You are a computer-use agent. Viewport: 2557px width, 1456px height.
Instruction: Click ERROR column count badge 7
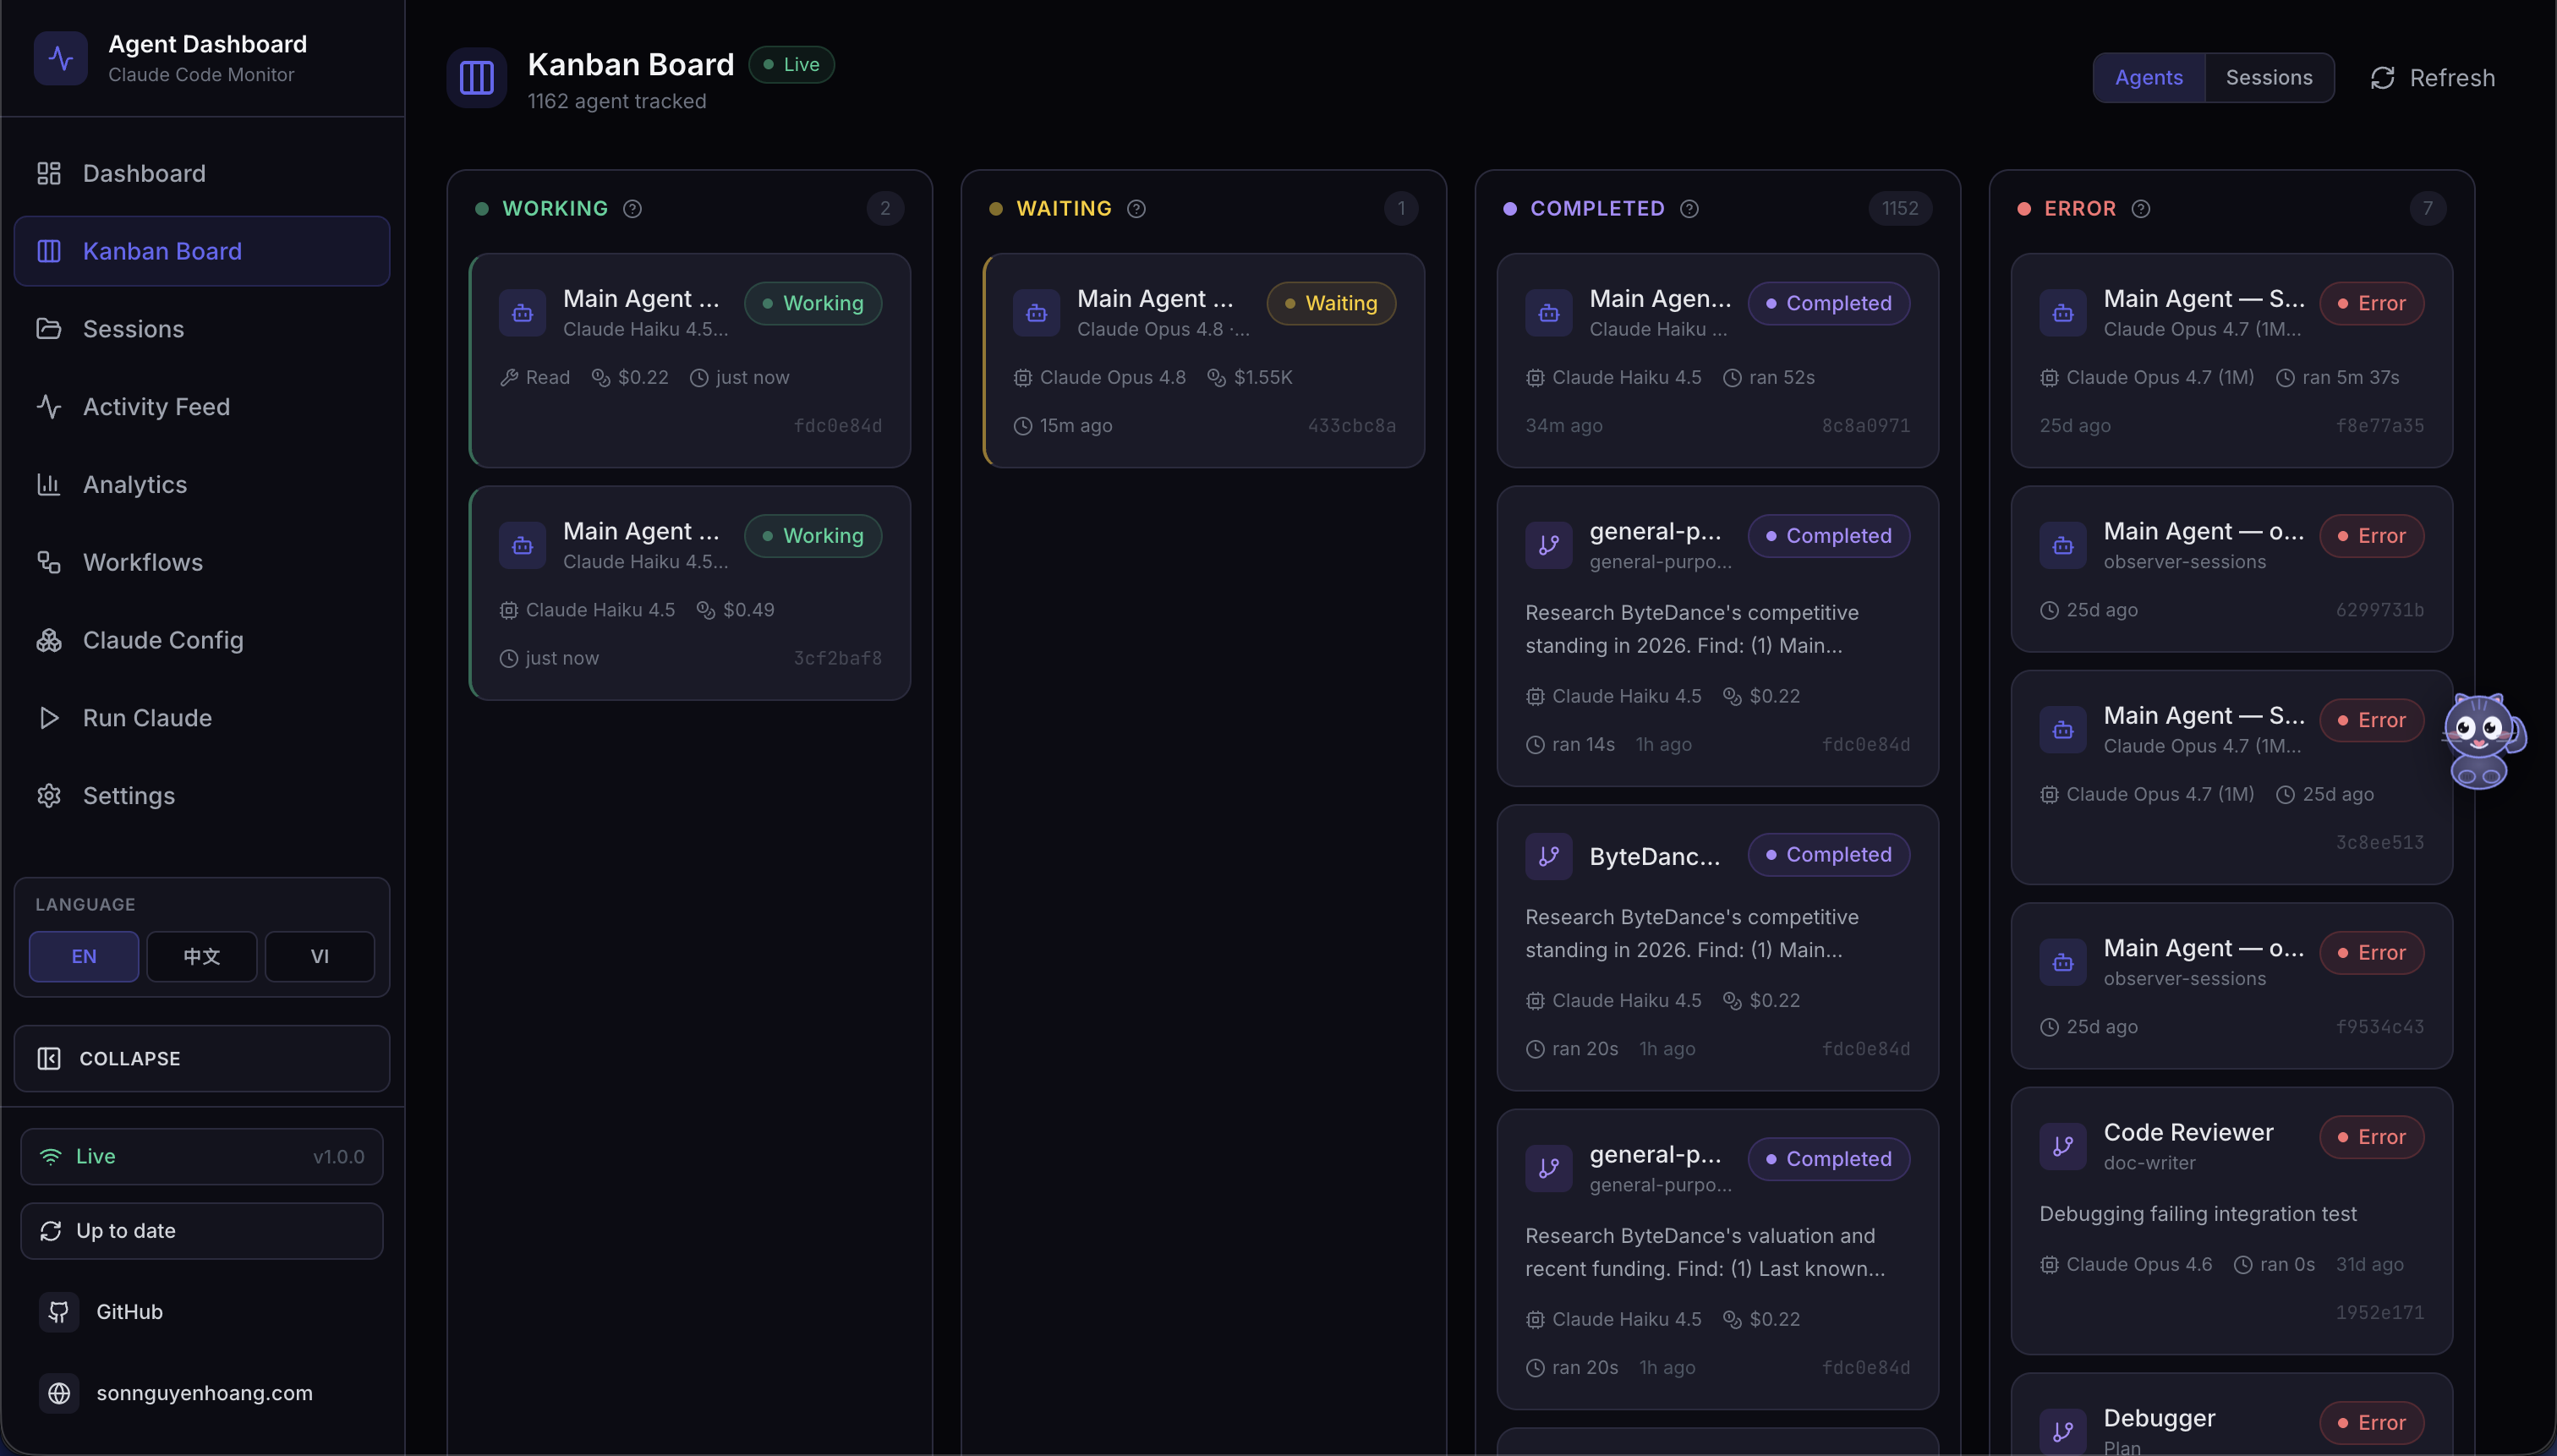click(x=2427, y=208)
